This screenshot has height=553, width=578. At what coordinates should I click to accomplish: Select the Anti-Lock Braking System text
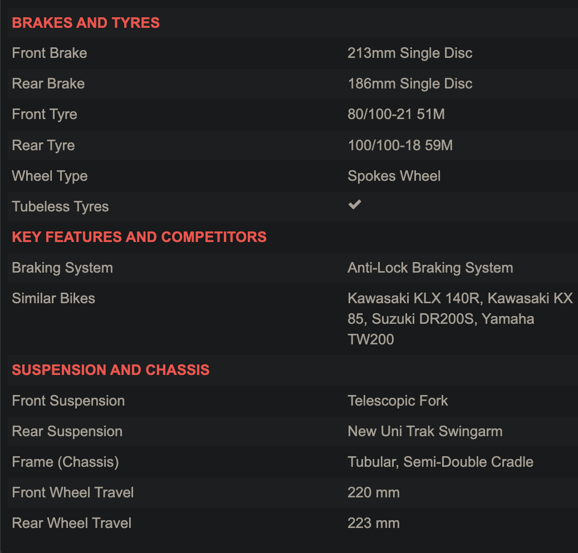pos(430,268)
